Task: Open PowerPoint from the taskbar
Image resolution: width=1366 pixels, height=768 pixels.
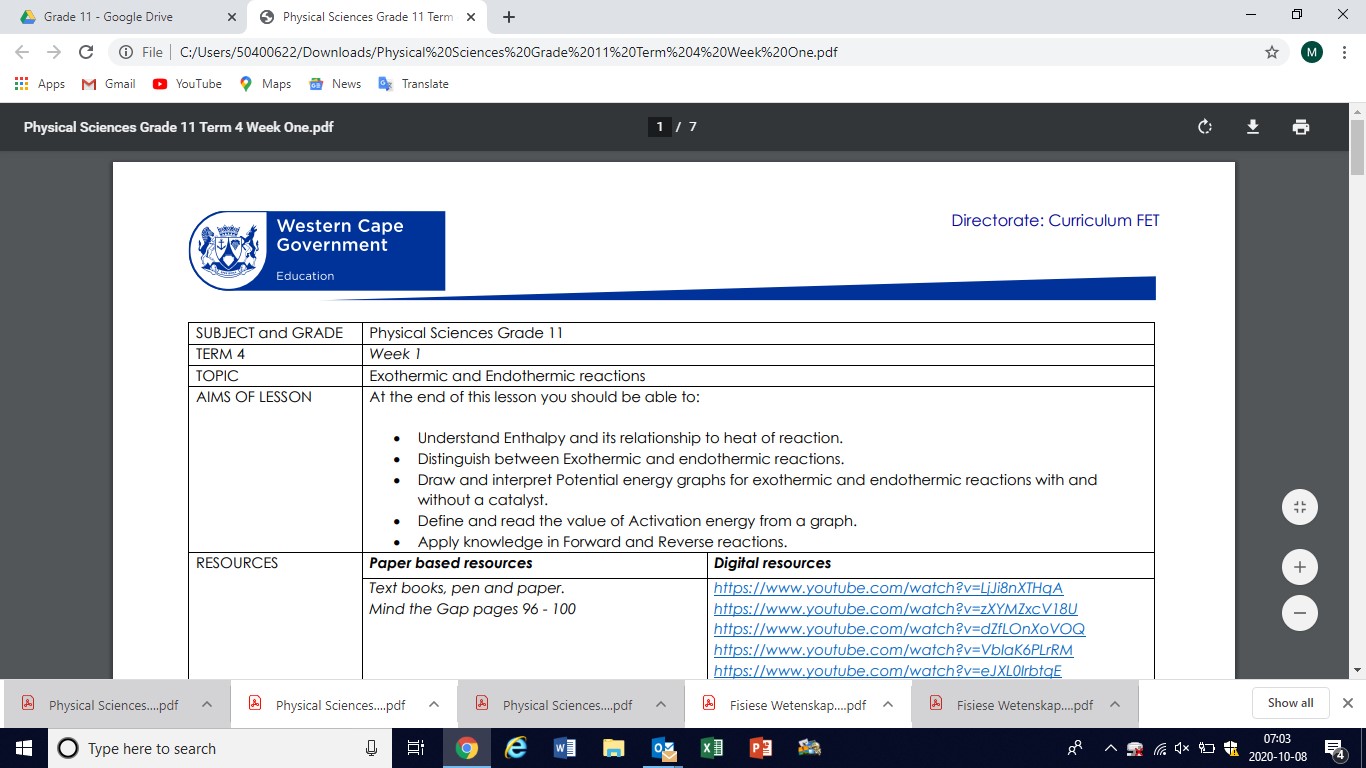Action: [760, 748]
